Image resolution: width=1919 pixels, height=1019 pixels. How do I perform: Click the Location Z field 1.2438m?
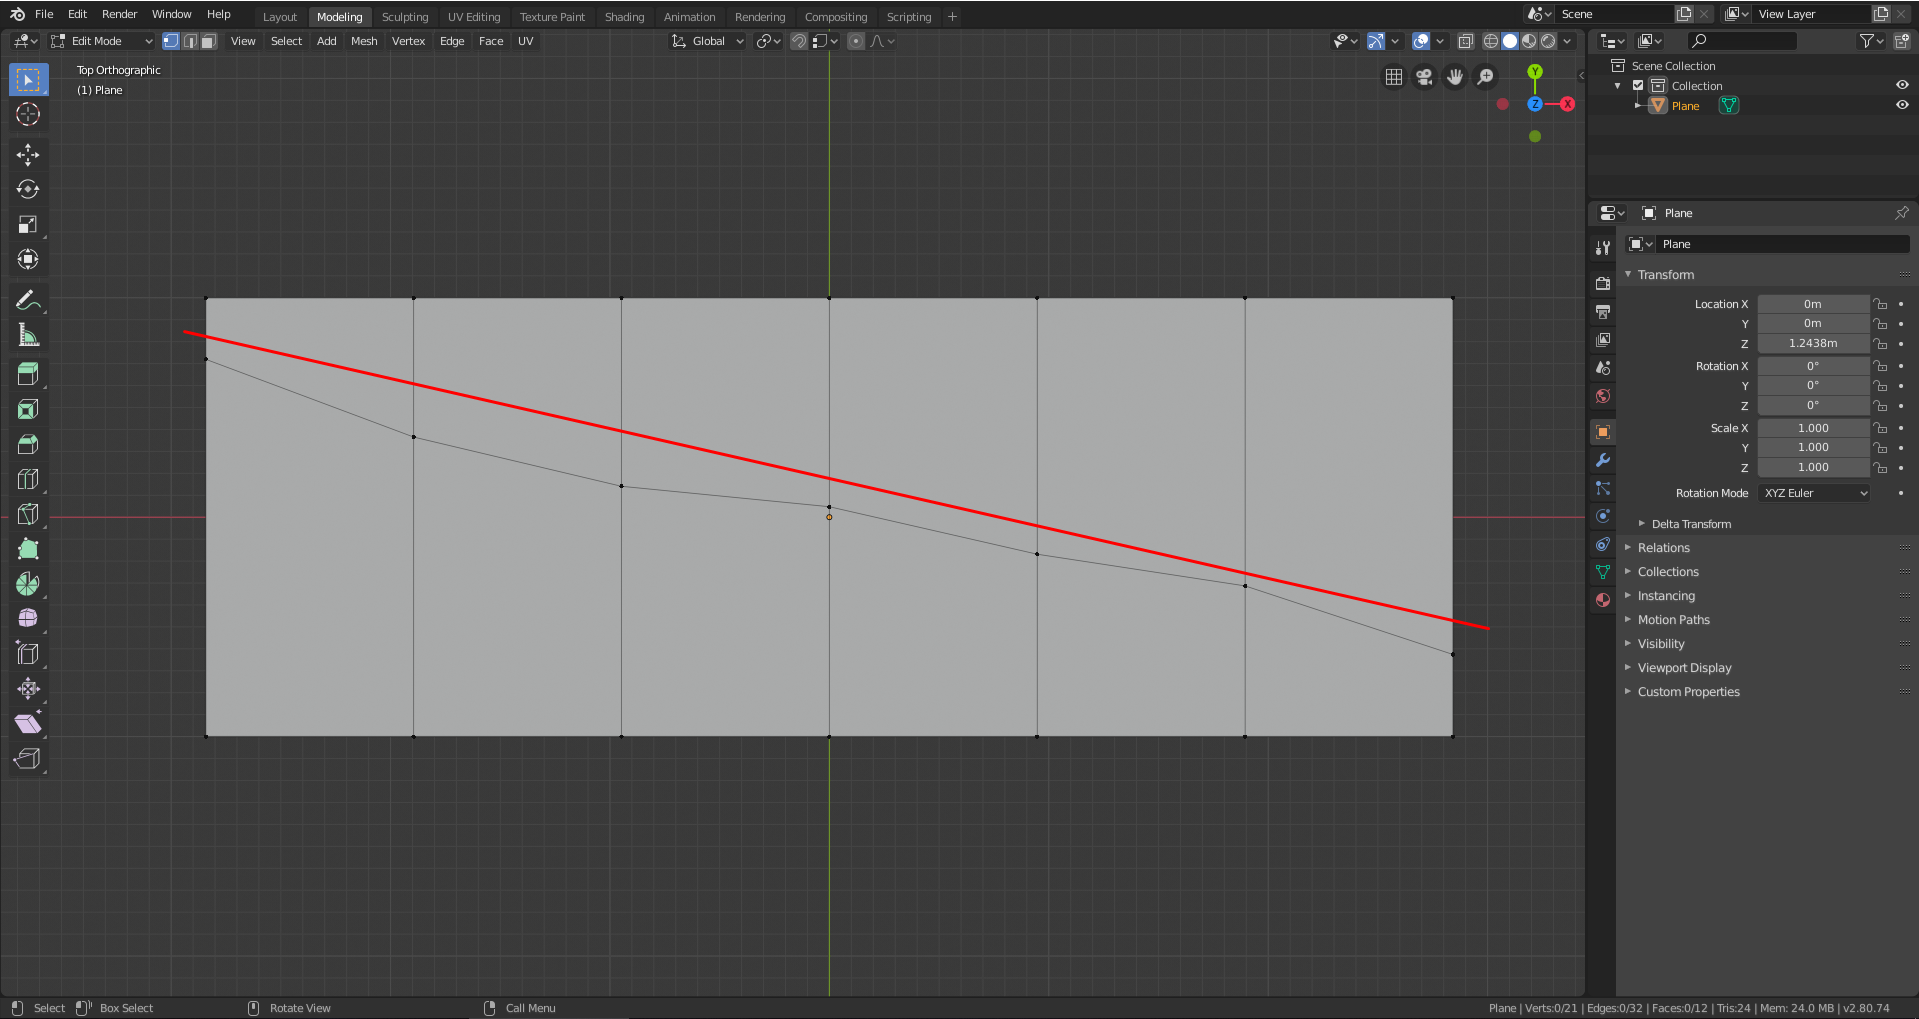(1813, 343)
